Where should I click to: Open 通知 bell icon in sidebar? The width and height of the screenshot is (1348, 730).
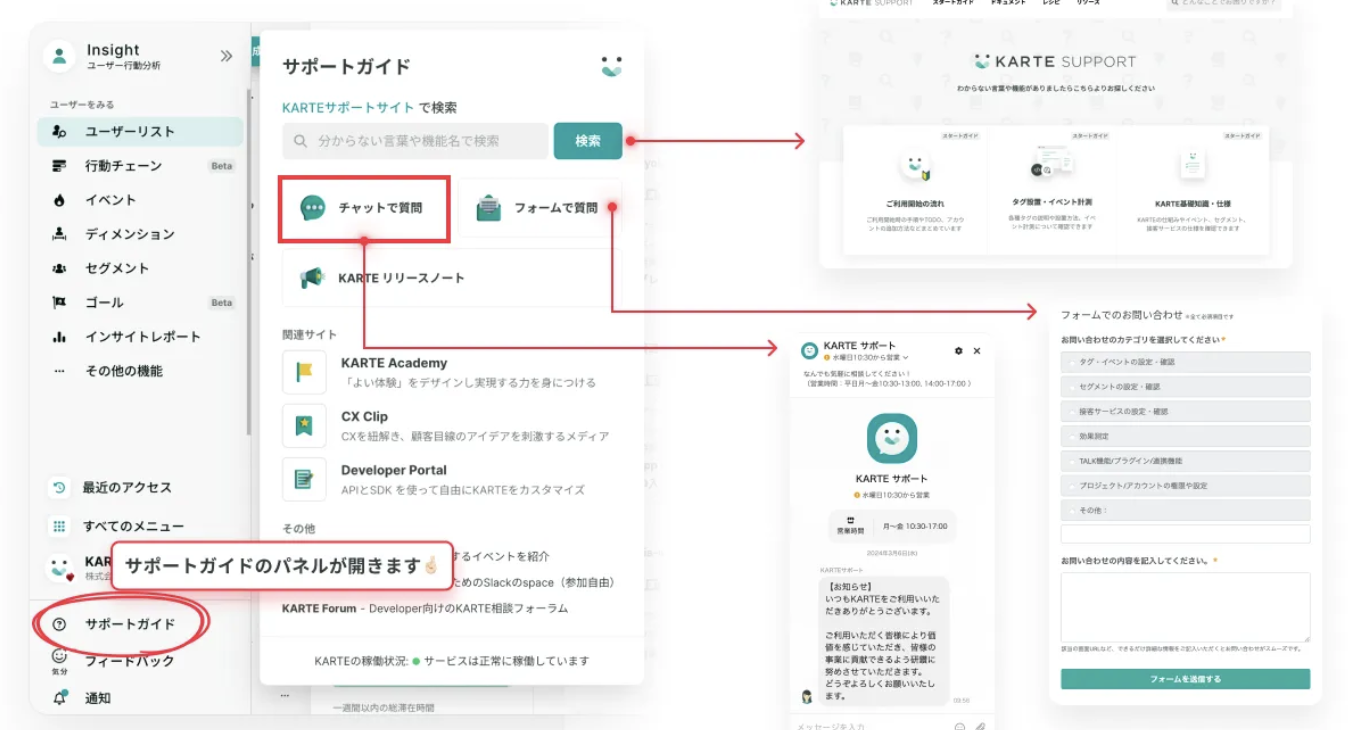[60, 698]
